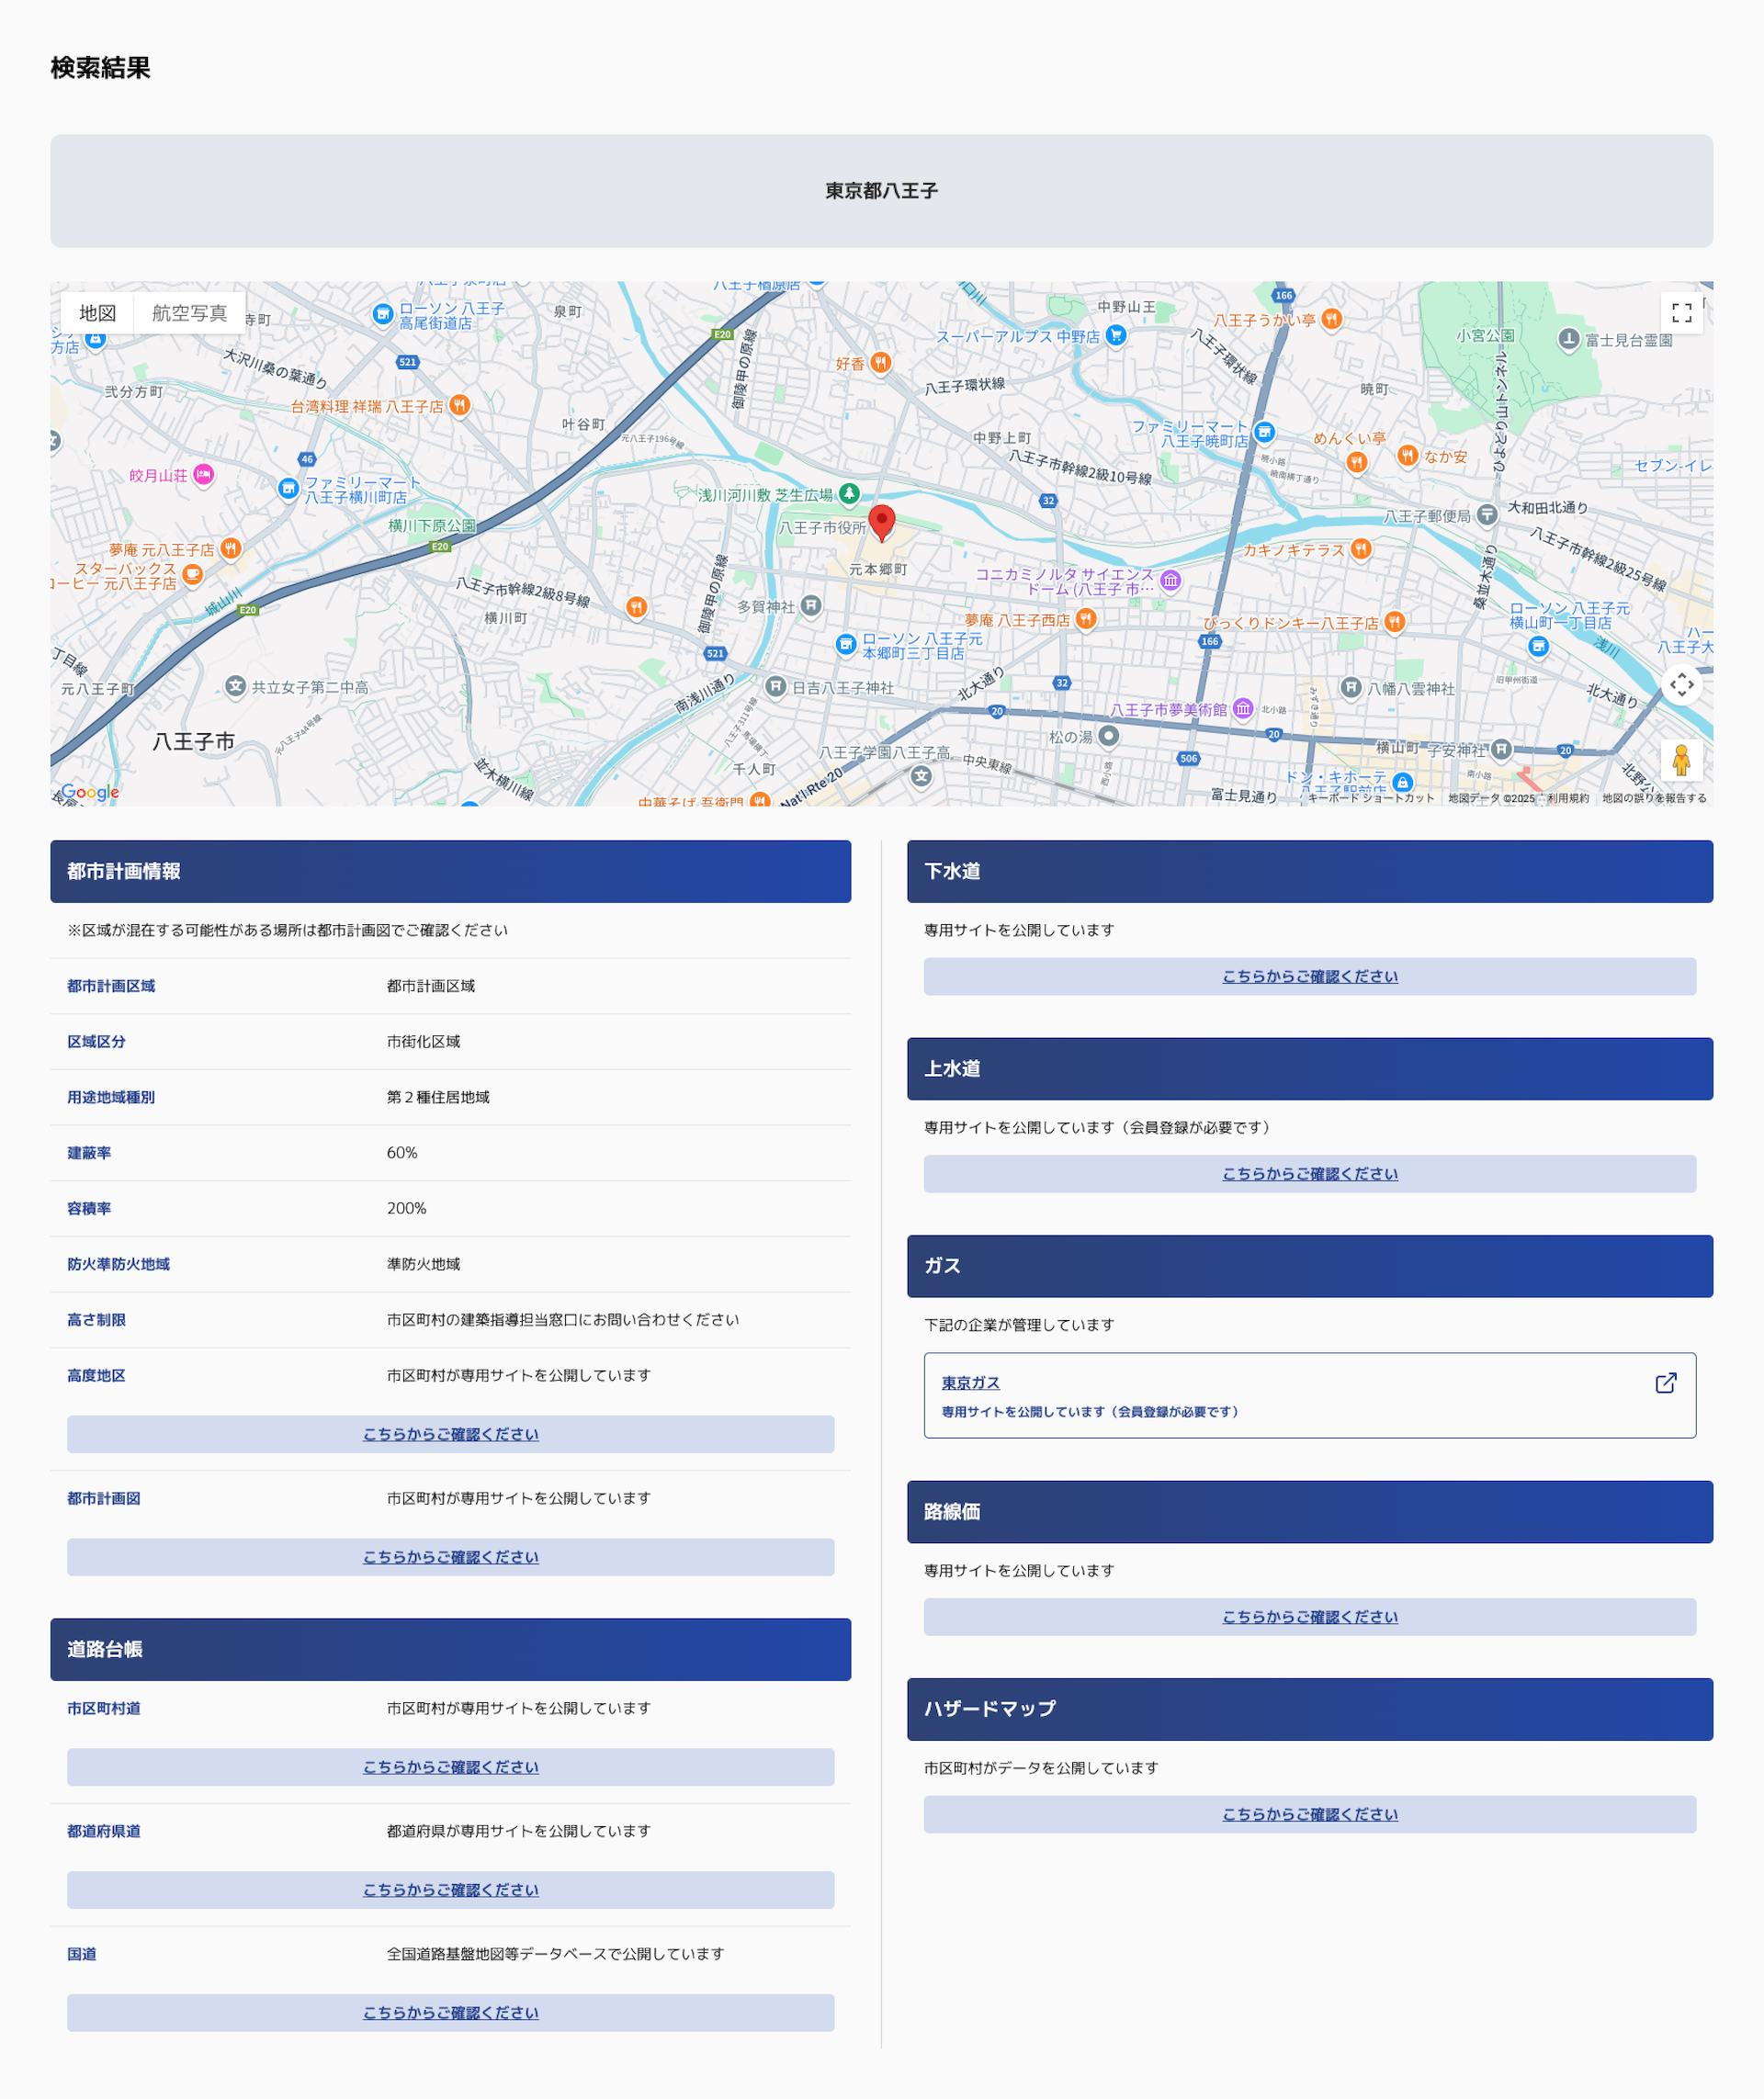Click the コニカミノルタ サイエンスドーム museum icon

point(1171,580)
